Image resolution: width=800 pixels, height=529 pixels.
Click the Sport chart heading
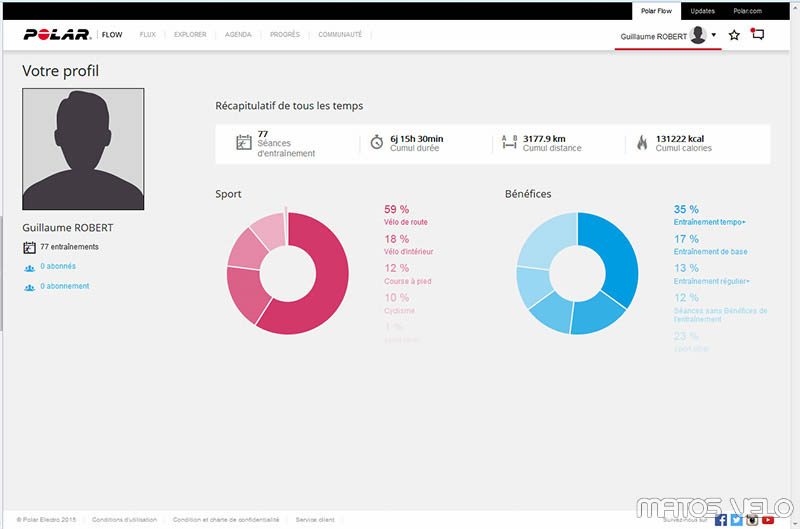(228, 194)
